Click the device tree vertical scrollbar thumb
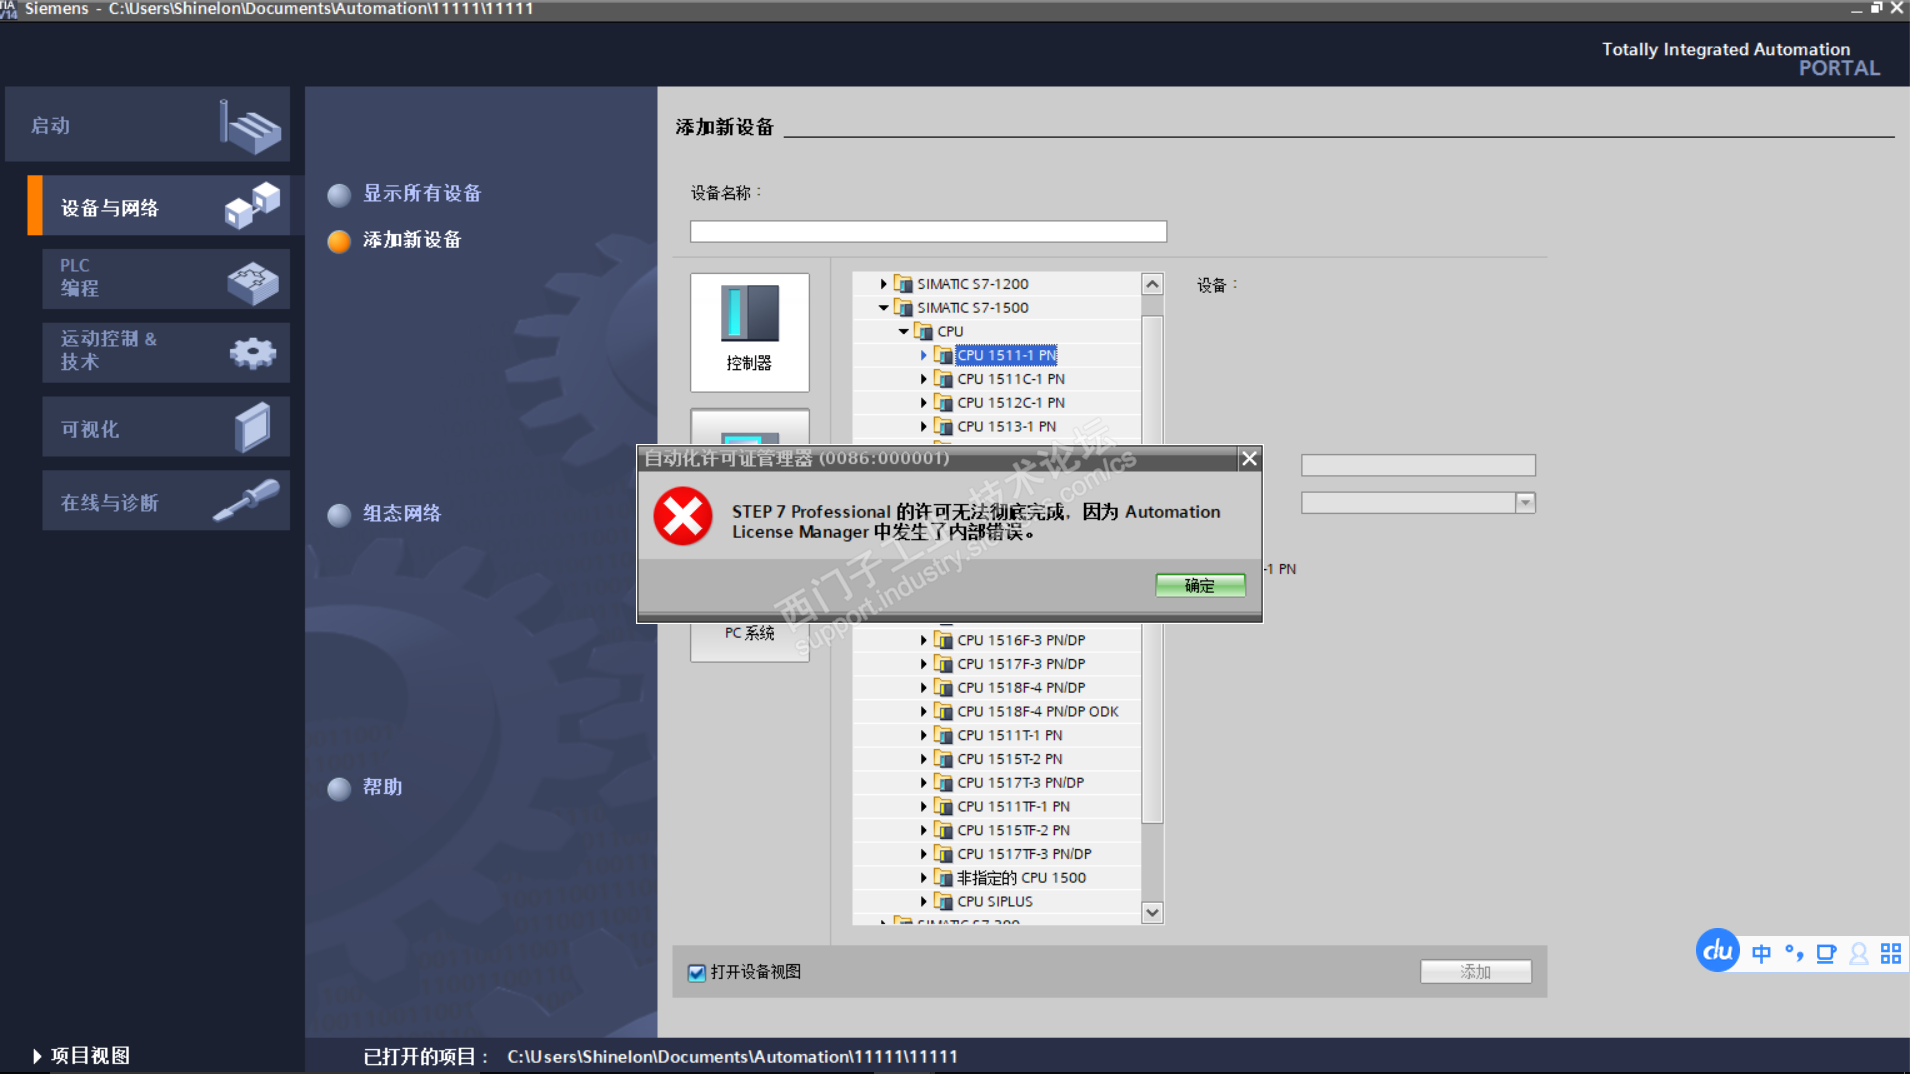Viewport: 1910px width, 1074px height. pos(1152,569)
